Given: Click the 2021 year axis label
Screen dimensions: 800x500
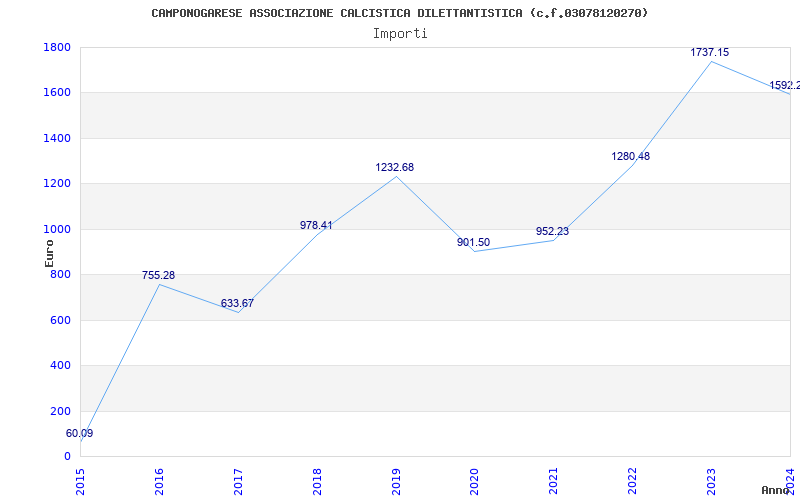Looking at the screenshot, I should (x=553, y=482).
